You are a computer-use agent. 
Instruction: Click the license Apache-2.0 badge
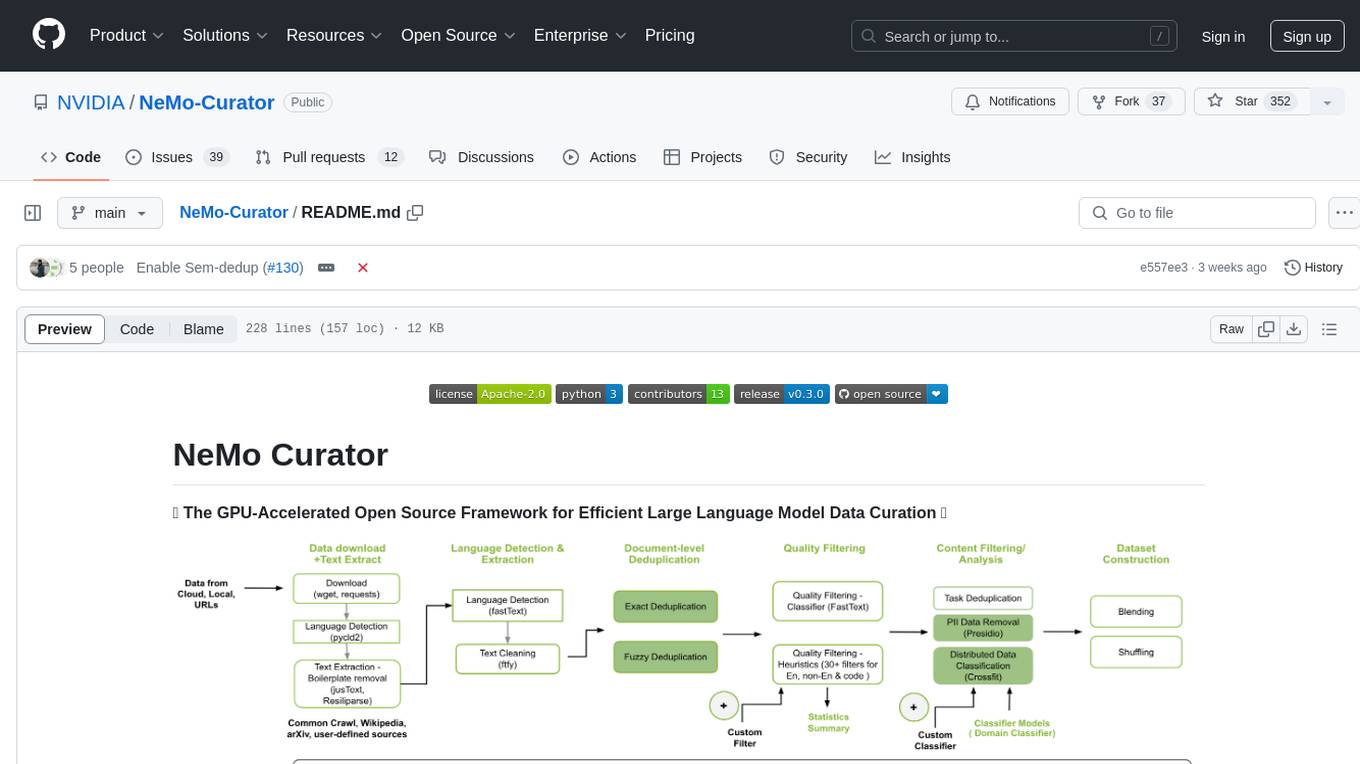(x=490, y=394)
